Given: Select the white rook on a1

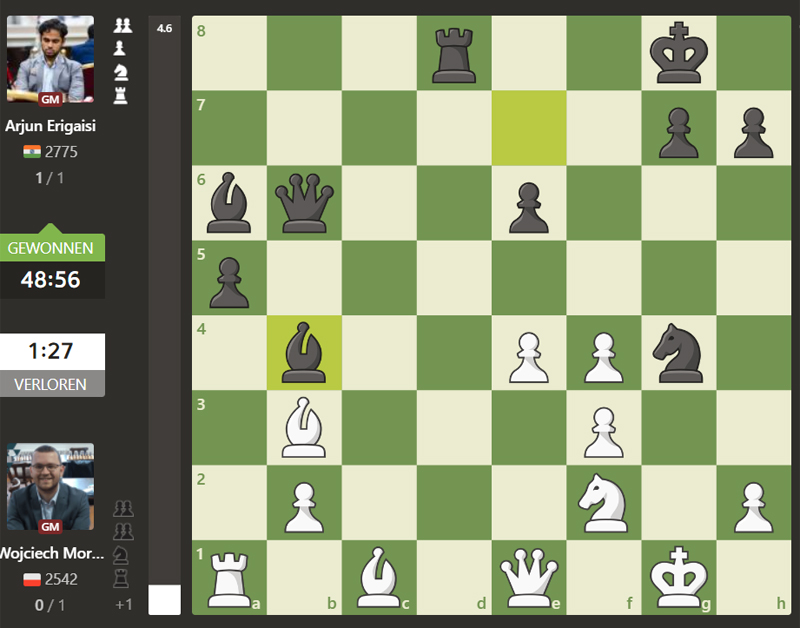Looking at the screenshot, I should 229,577.
